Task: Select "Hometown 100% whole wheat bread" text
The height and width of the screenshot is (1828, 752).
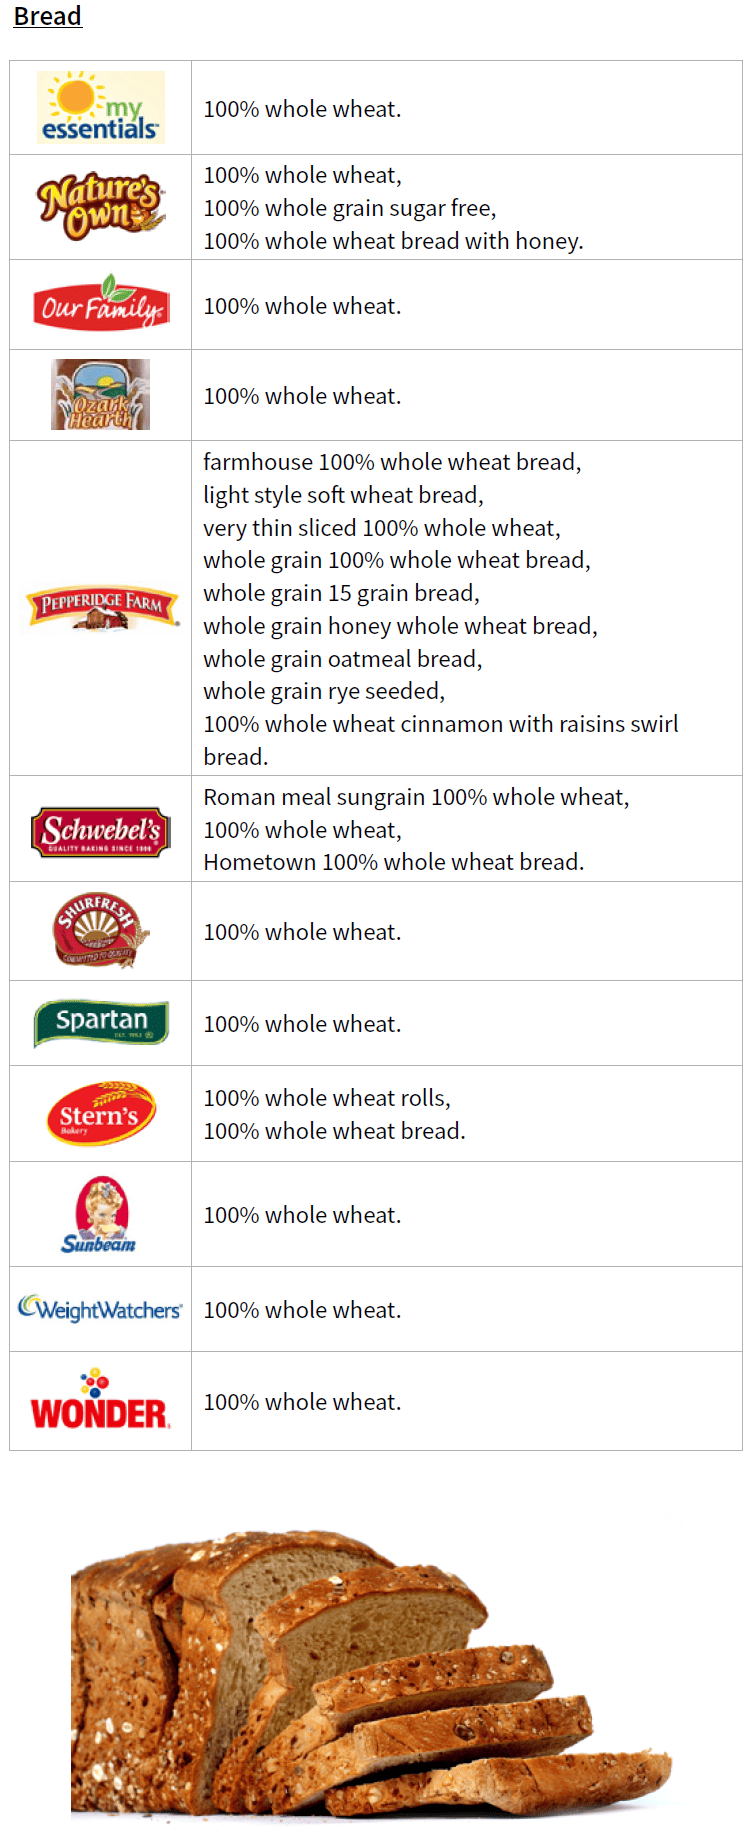Action: point(393,862)
